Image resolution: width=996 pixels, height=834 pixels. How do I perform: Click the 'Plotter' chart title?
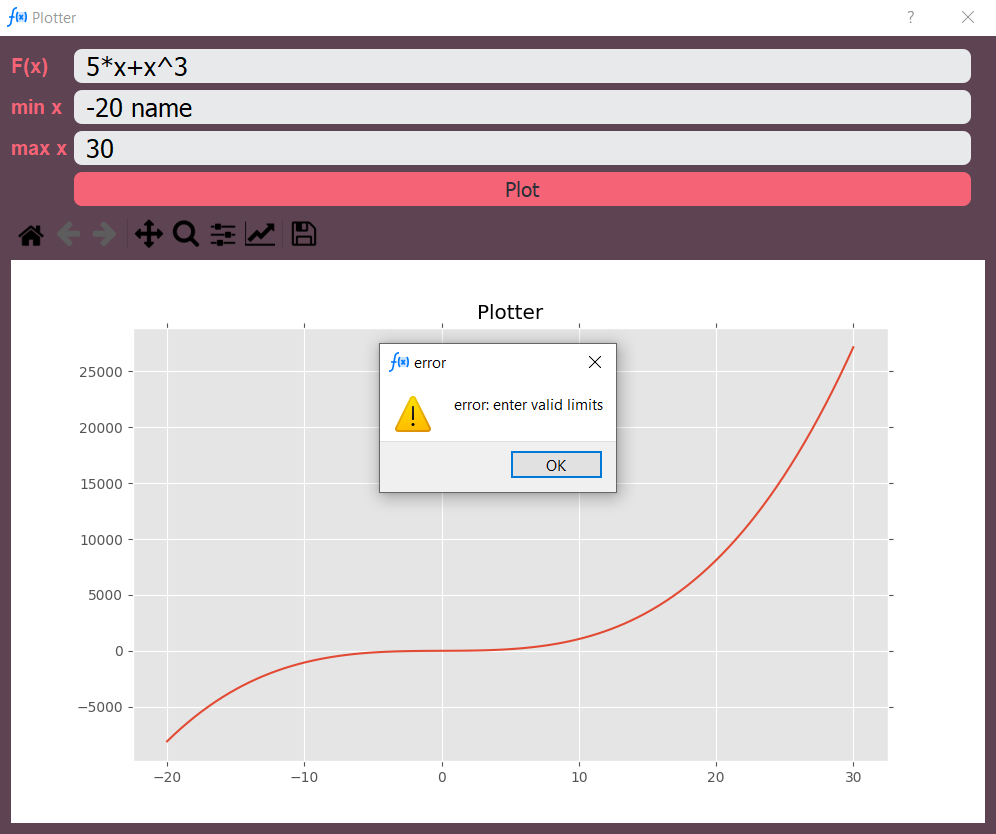tap(510, 312)
